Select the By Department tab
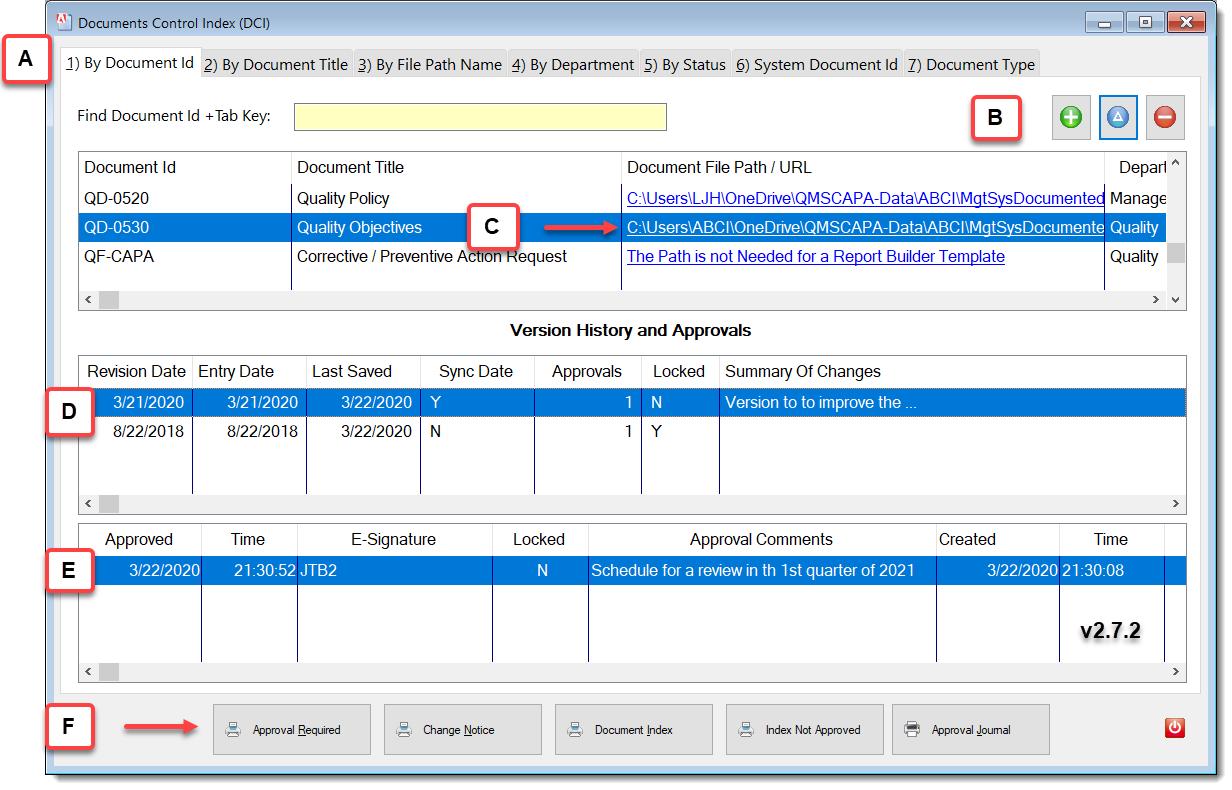The height and width of the screenshot is (790, 1232). pos(573,63)
